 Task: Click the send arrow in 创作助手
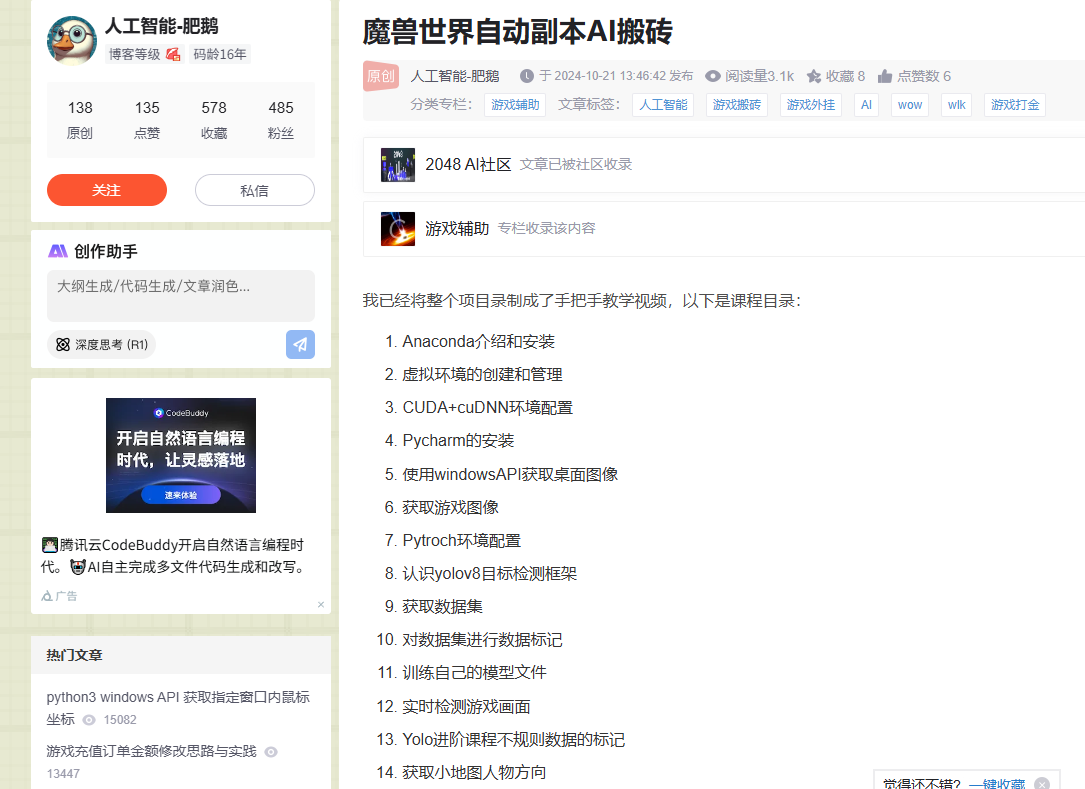pos(300,345)
